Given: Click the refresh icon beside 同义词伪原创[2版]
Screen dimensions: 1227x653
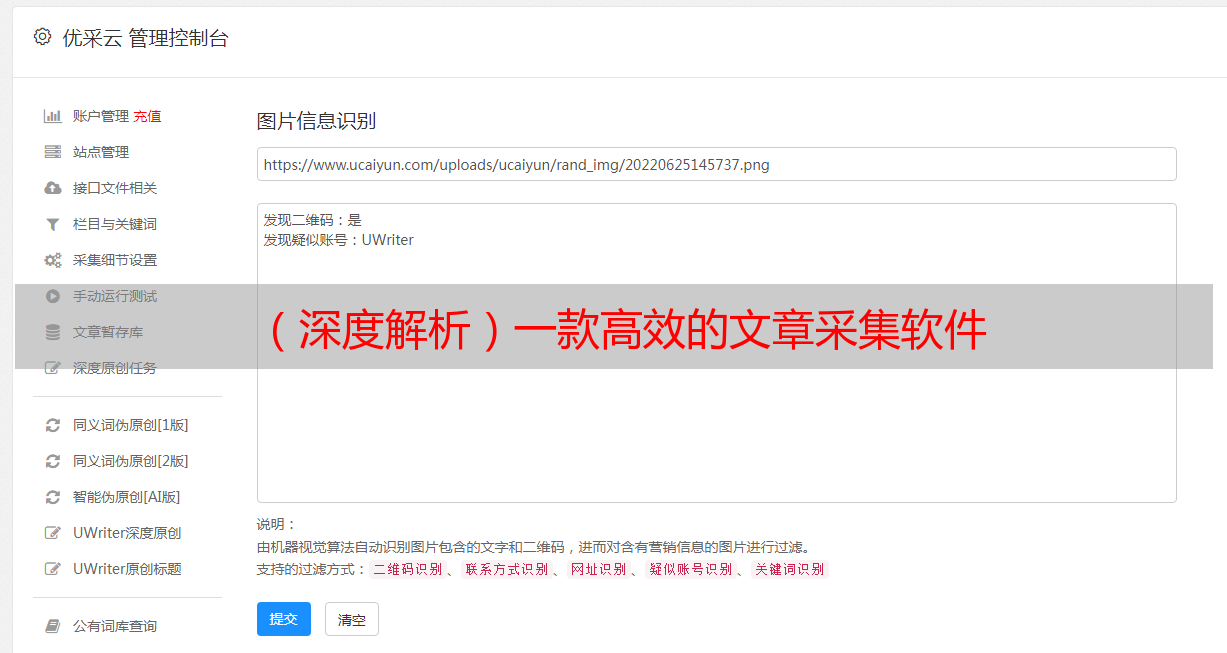Looking at the screenshot, I should tap(53, 461).
